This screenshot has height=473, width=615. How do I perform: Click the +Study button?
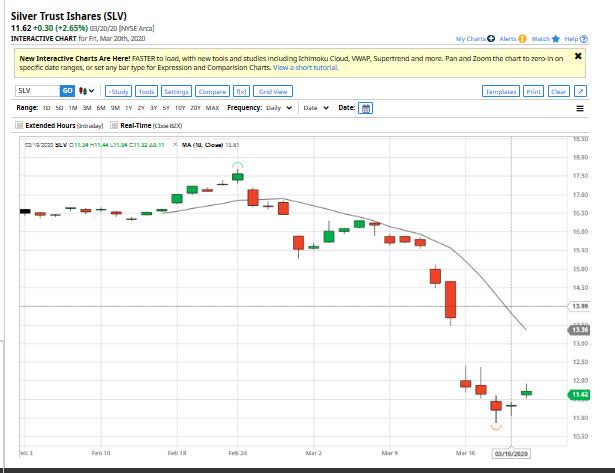tap(118, 91)
